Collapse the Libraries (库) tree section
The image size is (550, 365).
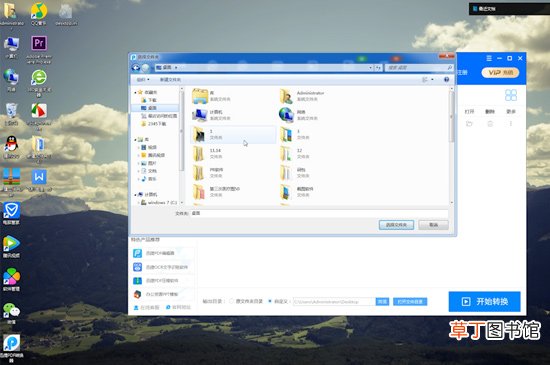click(135, 140)
